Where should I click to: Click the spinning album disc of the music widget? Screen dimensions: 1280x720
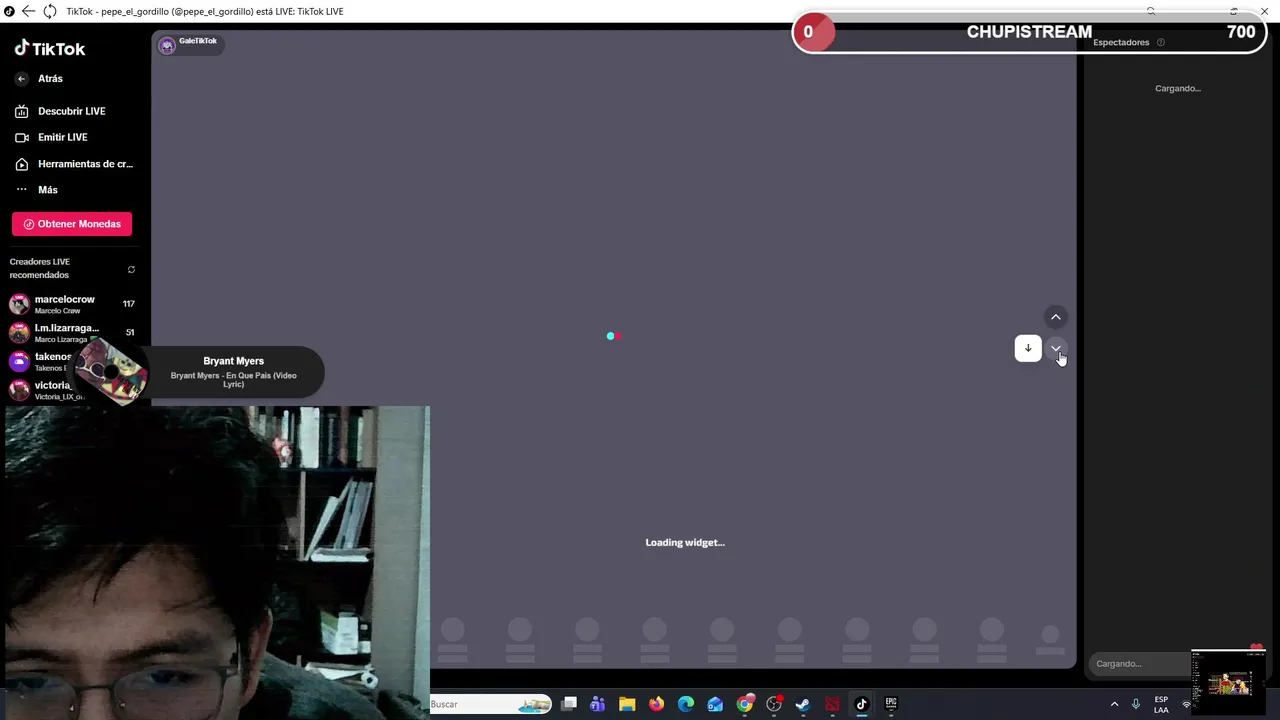click(x=111, y=372)
